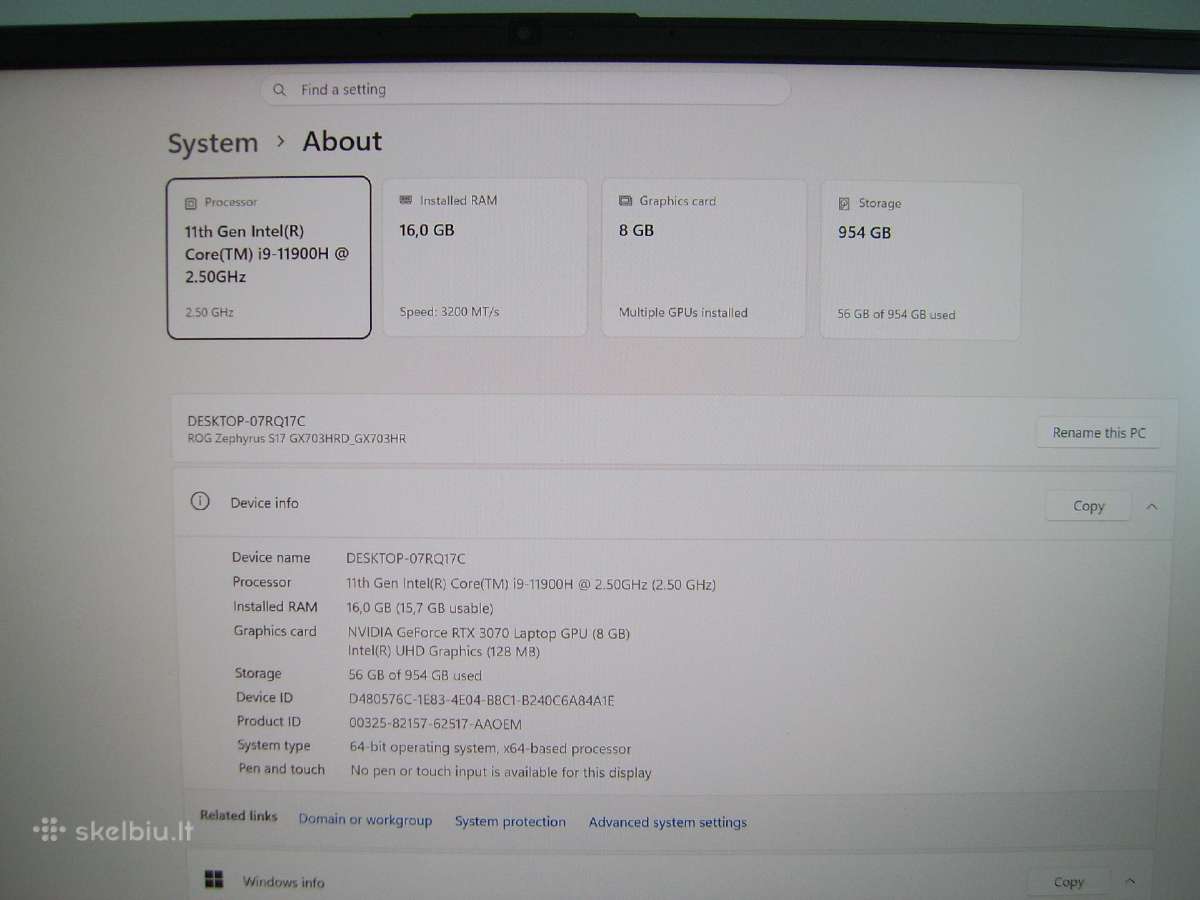Click the Find a setting search box
The width and height of the screenshot is (1200, 900).
coord(525,89)
